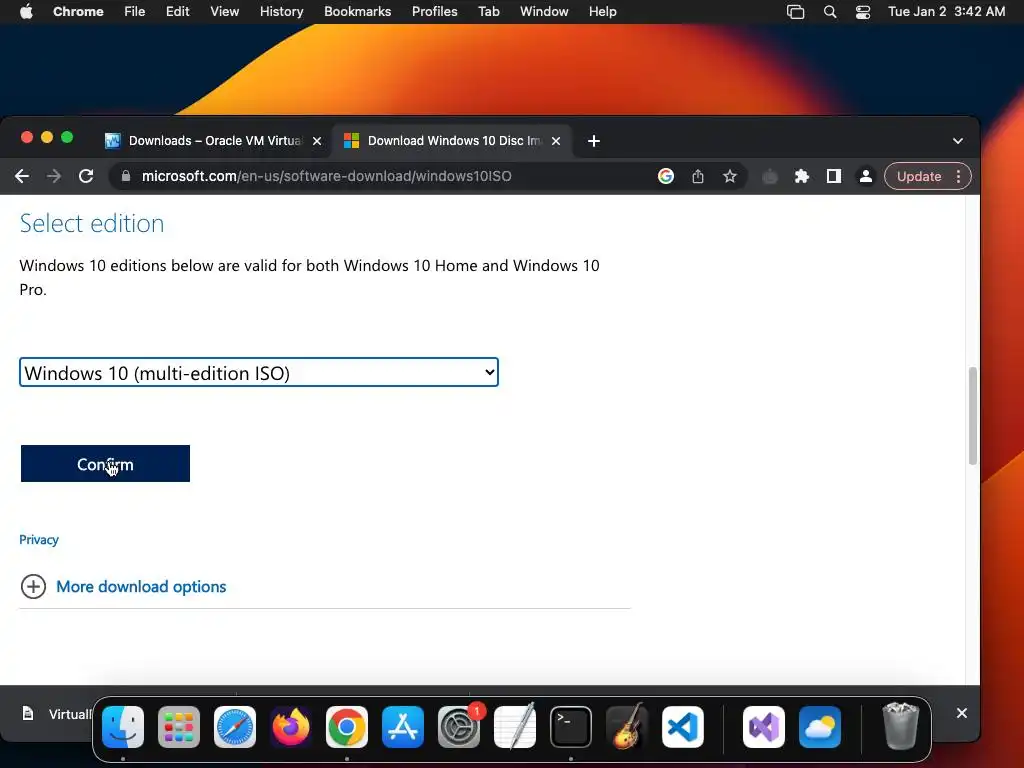Open the Chrome profile avatar
1024x768 pixels.
[x=865, y=176]
